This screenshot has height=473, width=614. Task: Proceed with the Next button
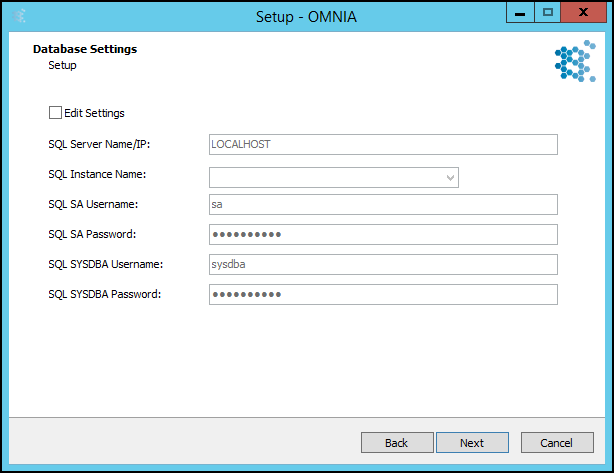click(x=472, y=443)
